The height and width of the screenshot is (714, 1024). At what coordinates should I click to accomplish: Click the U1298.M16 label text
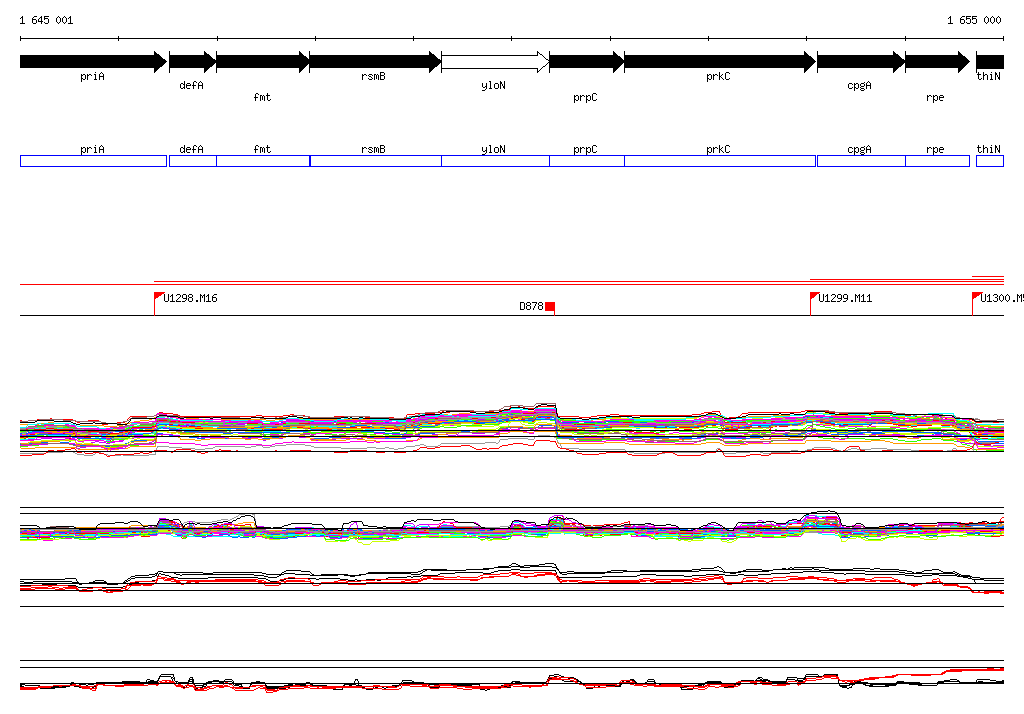190,298
